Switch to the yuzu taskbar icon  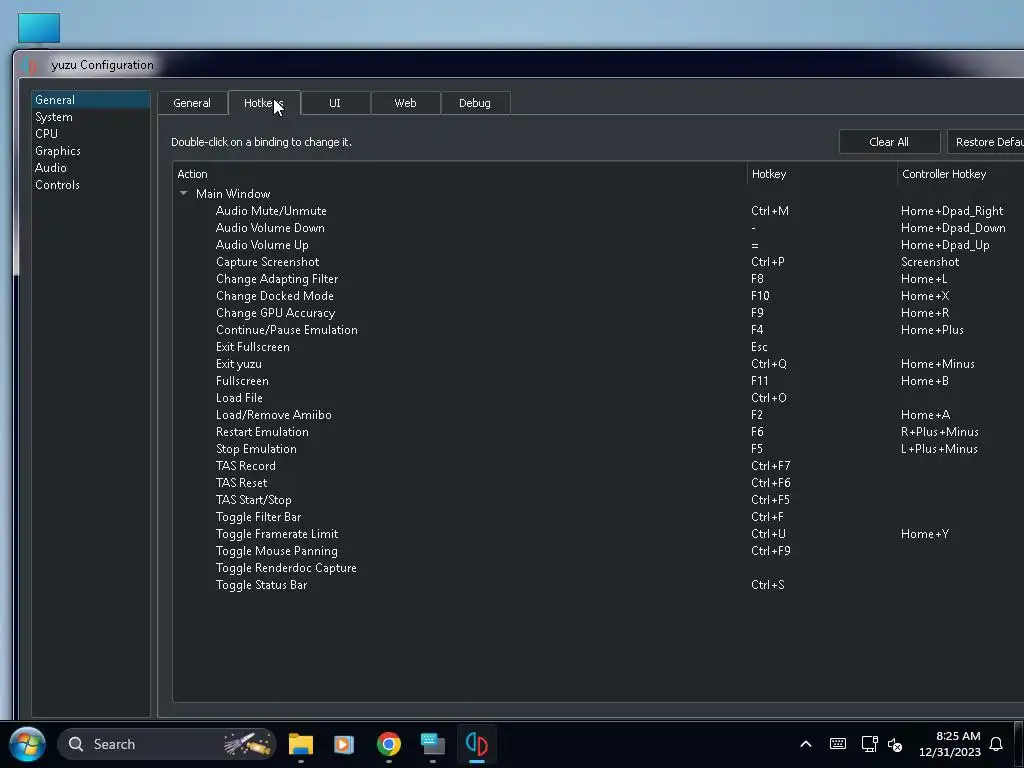477,744
